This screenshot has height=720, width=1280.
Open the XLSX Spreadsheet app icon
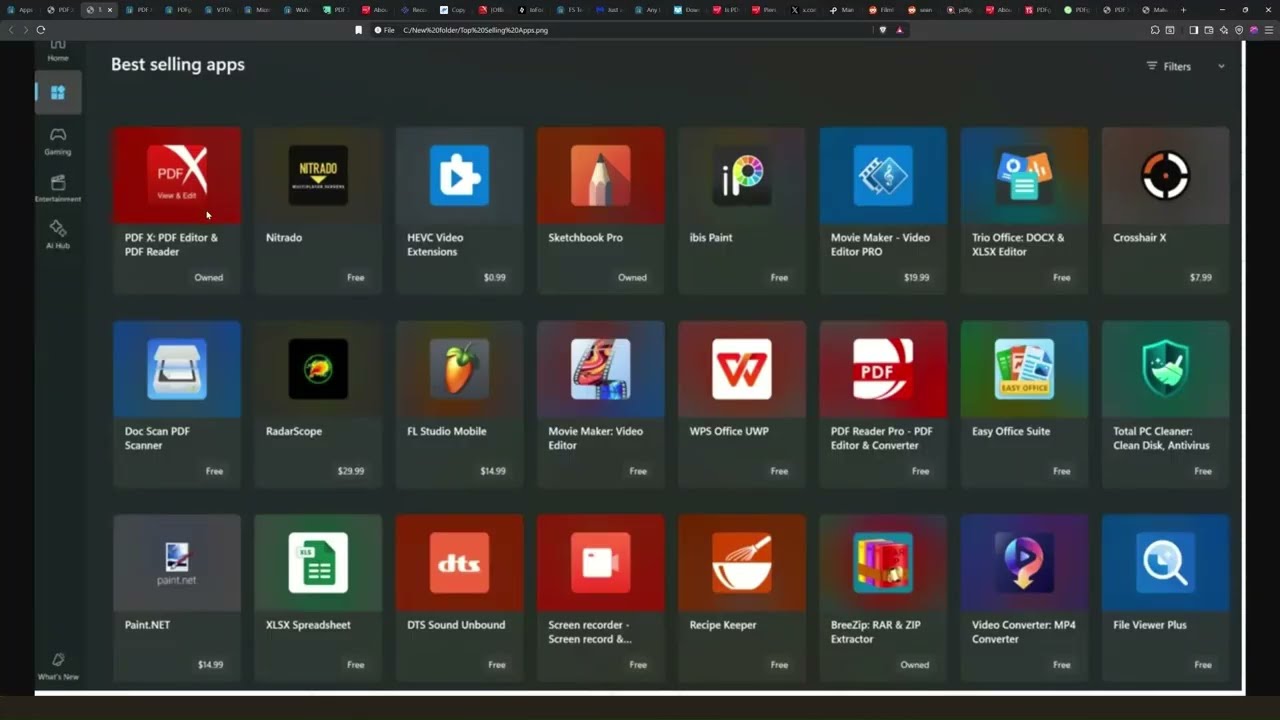pos(318,562)
